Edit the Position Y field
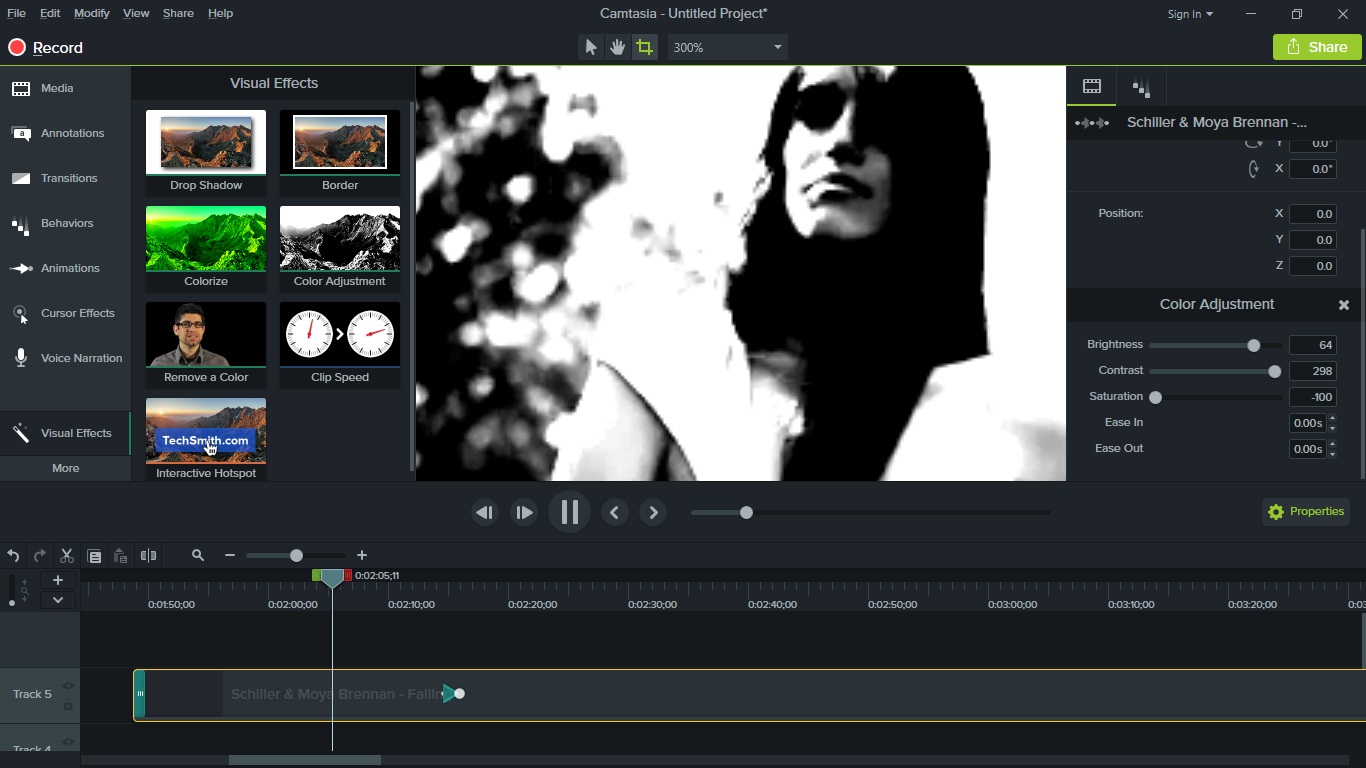 click(1313, 240)
